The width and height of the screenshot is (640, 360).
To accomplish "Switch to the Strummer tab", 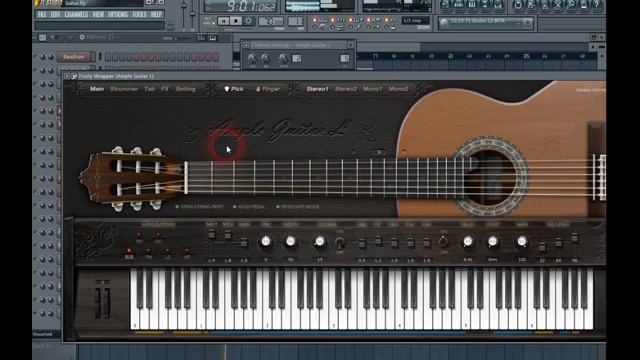I will pos(124,89).
